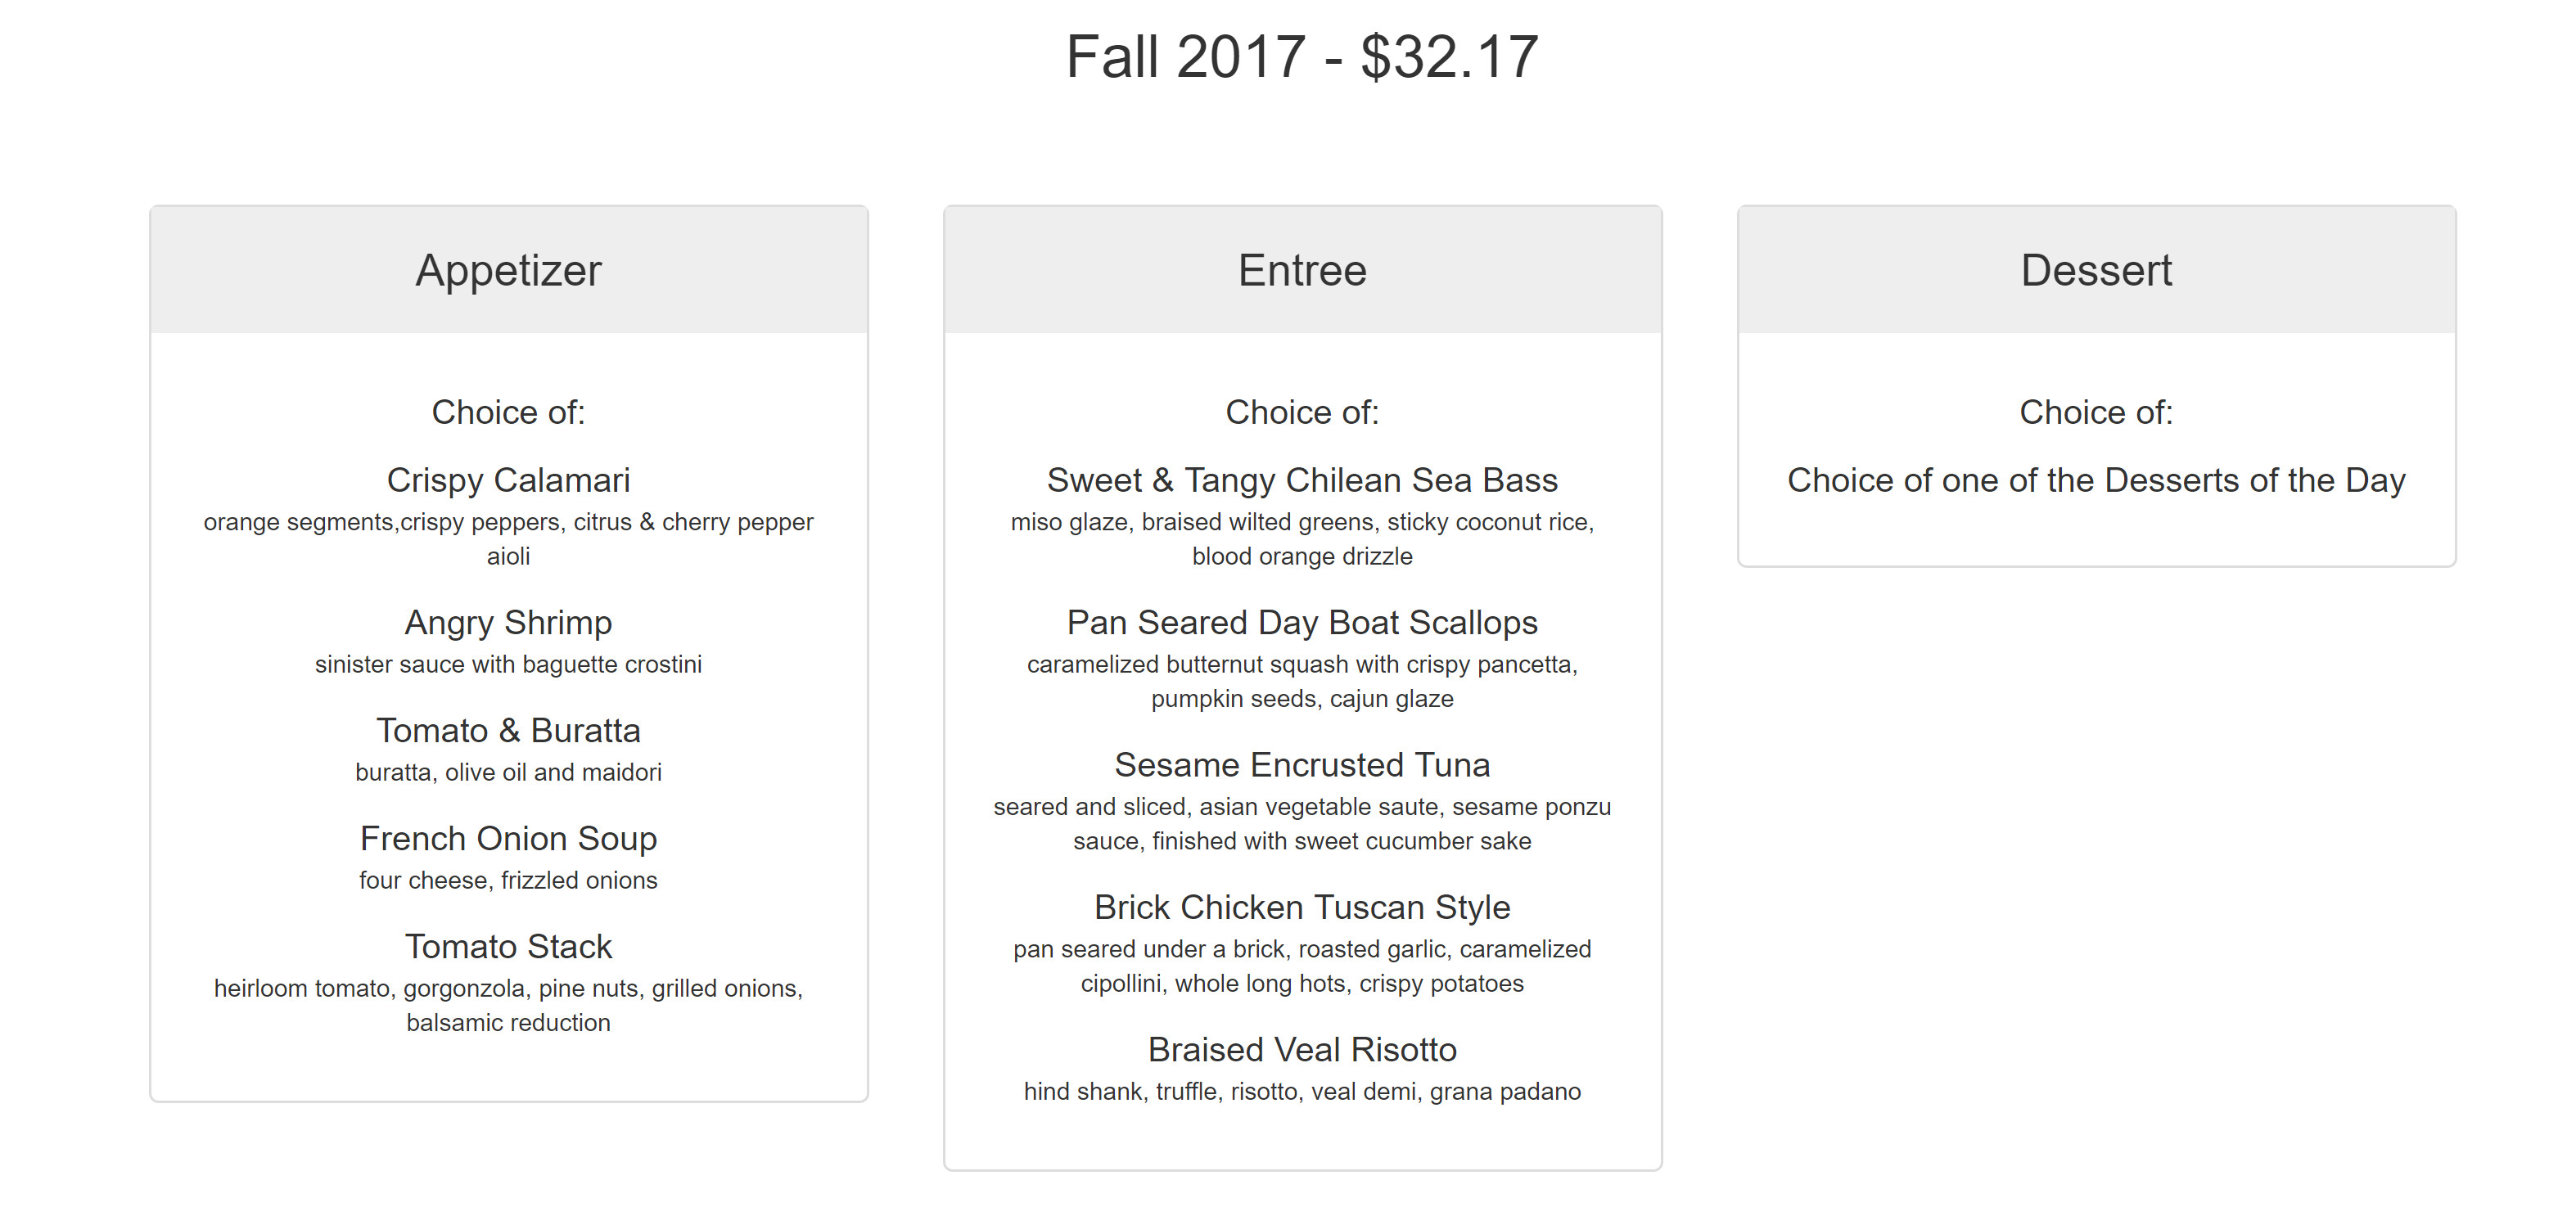Select Pan Seared Day Boat Scallops
The image size is (2576, 1216).
[x=1302, y=622]
